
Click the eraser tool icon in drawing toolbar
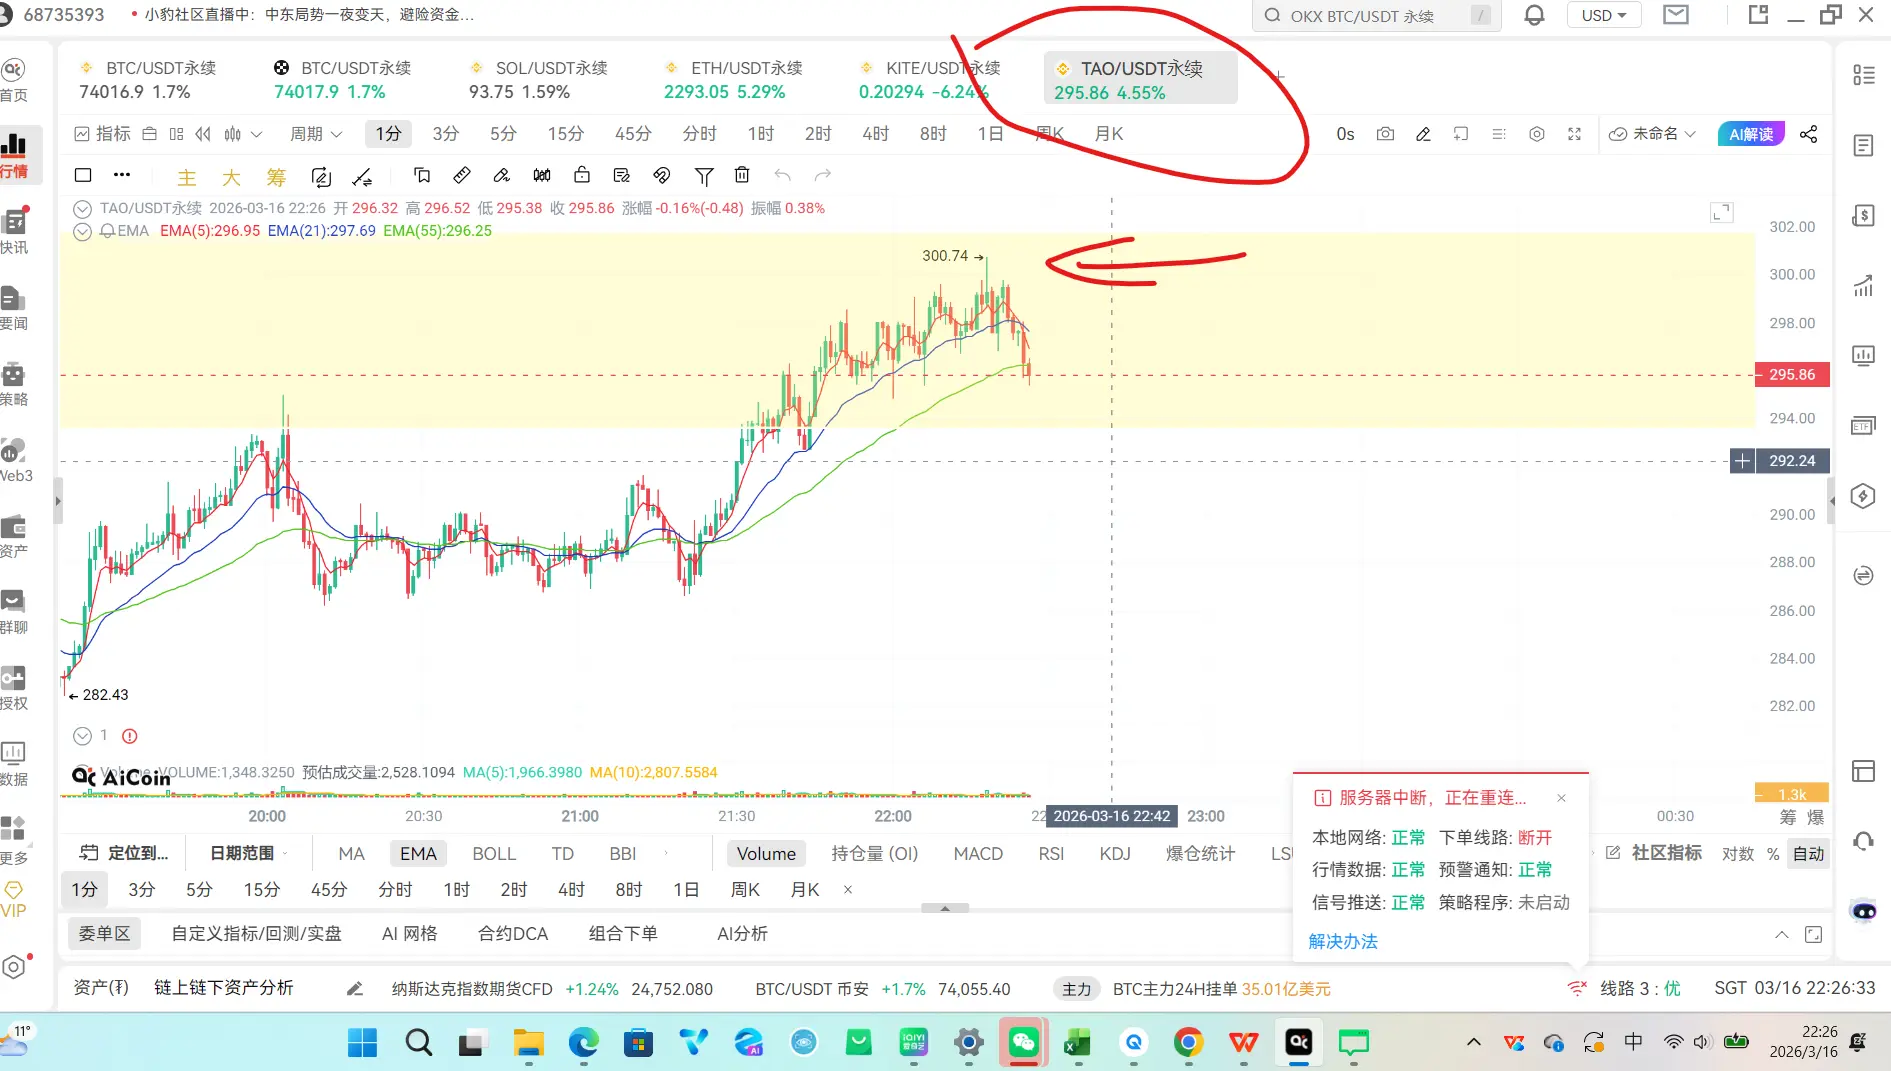[x=502, y=175]
